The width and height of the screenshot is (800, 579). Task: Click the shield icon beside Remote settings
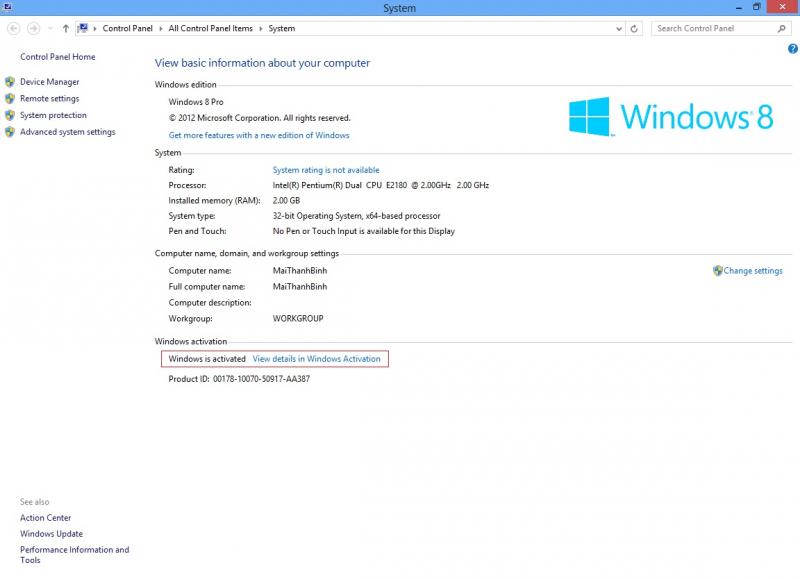pyautogui.click(x=10, y=98)
